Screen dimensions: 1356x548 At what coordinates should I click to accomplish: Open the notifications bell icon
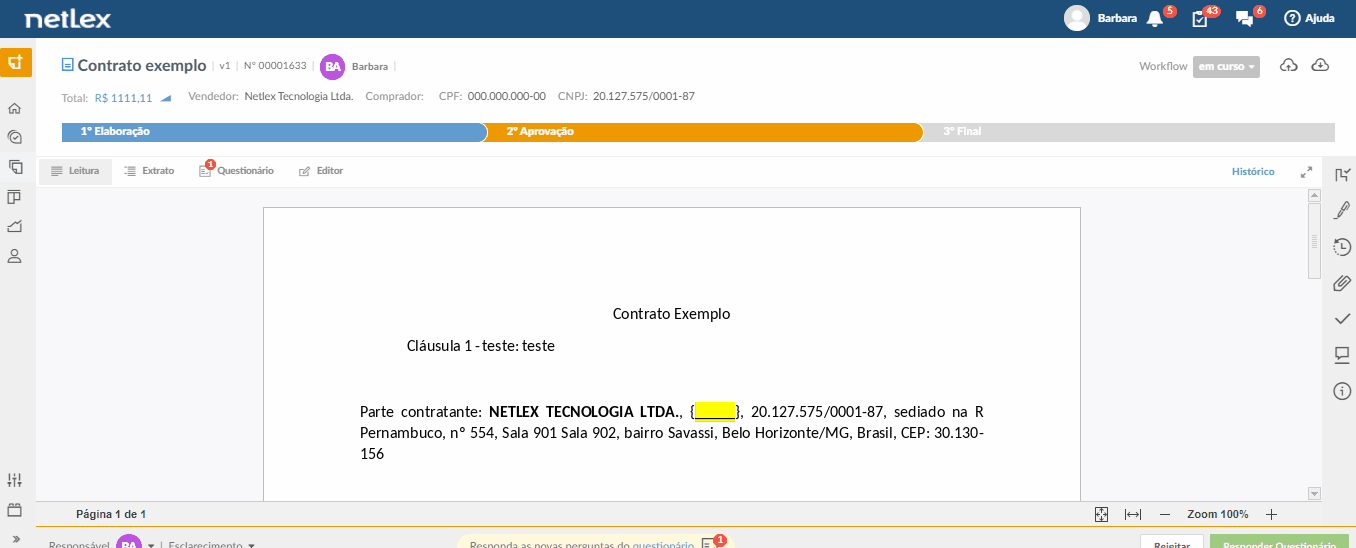pyautogui.click(x=1155, y=18)
